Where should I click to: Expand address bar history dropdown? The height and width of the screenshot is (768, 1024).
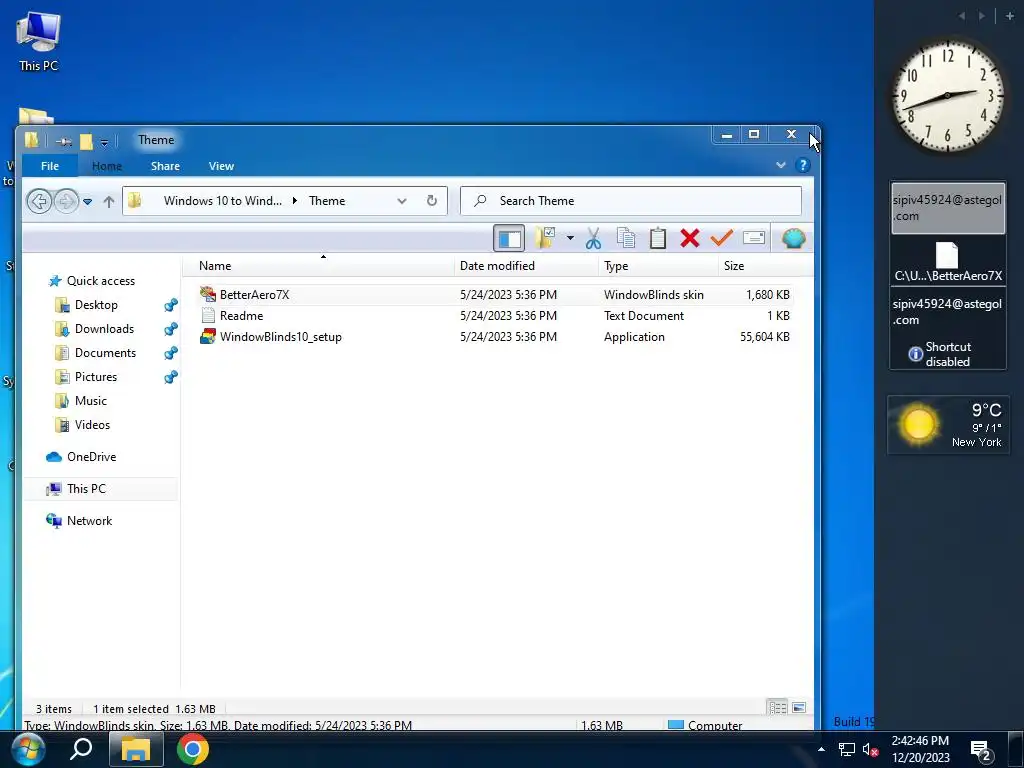pos(402,201)
